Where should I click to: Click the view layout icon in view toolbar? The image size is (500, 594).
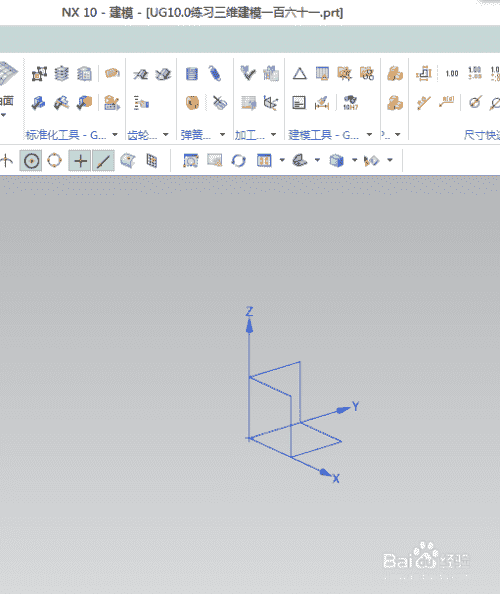(x=264, y=161)
